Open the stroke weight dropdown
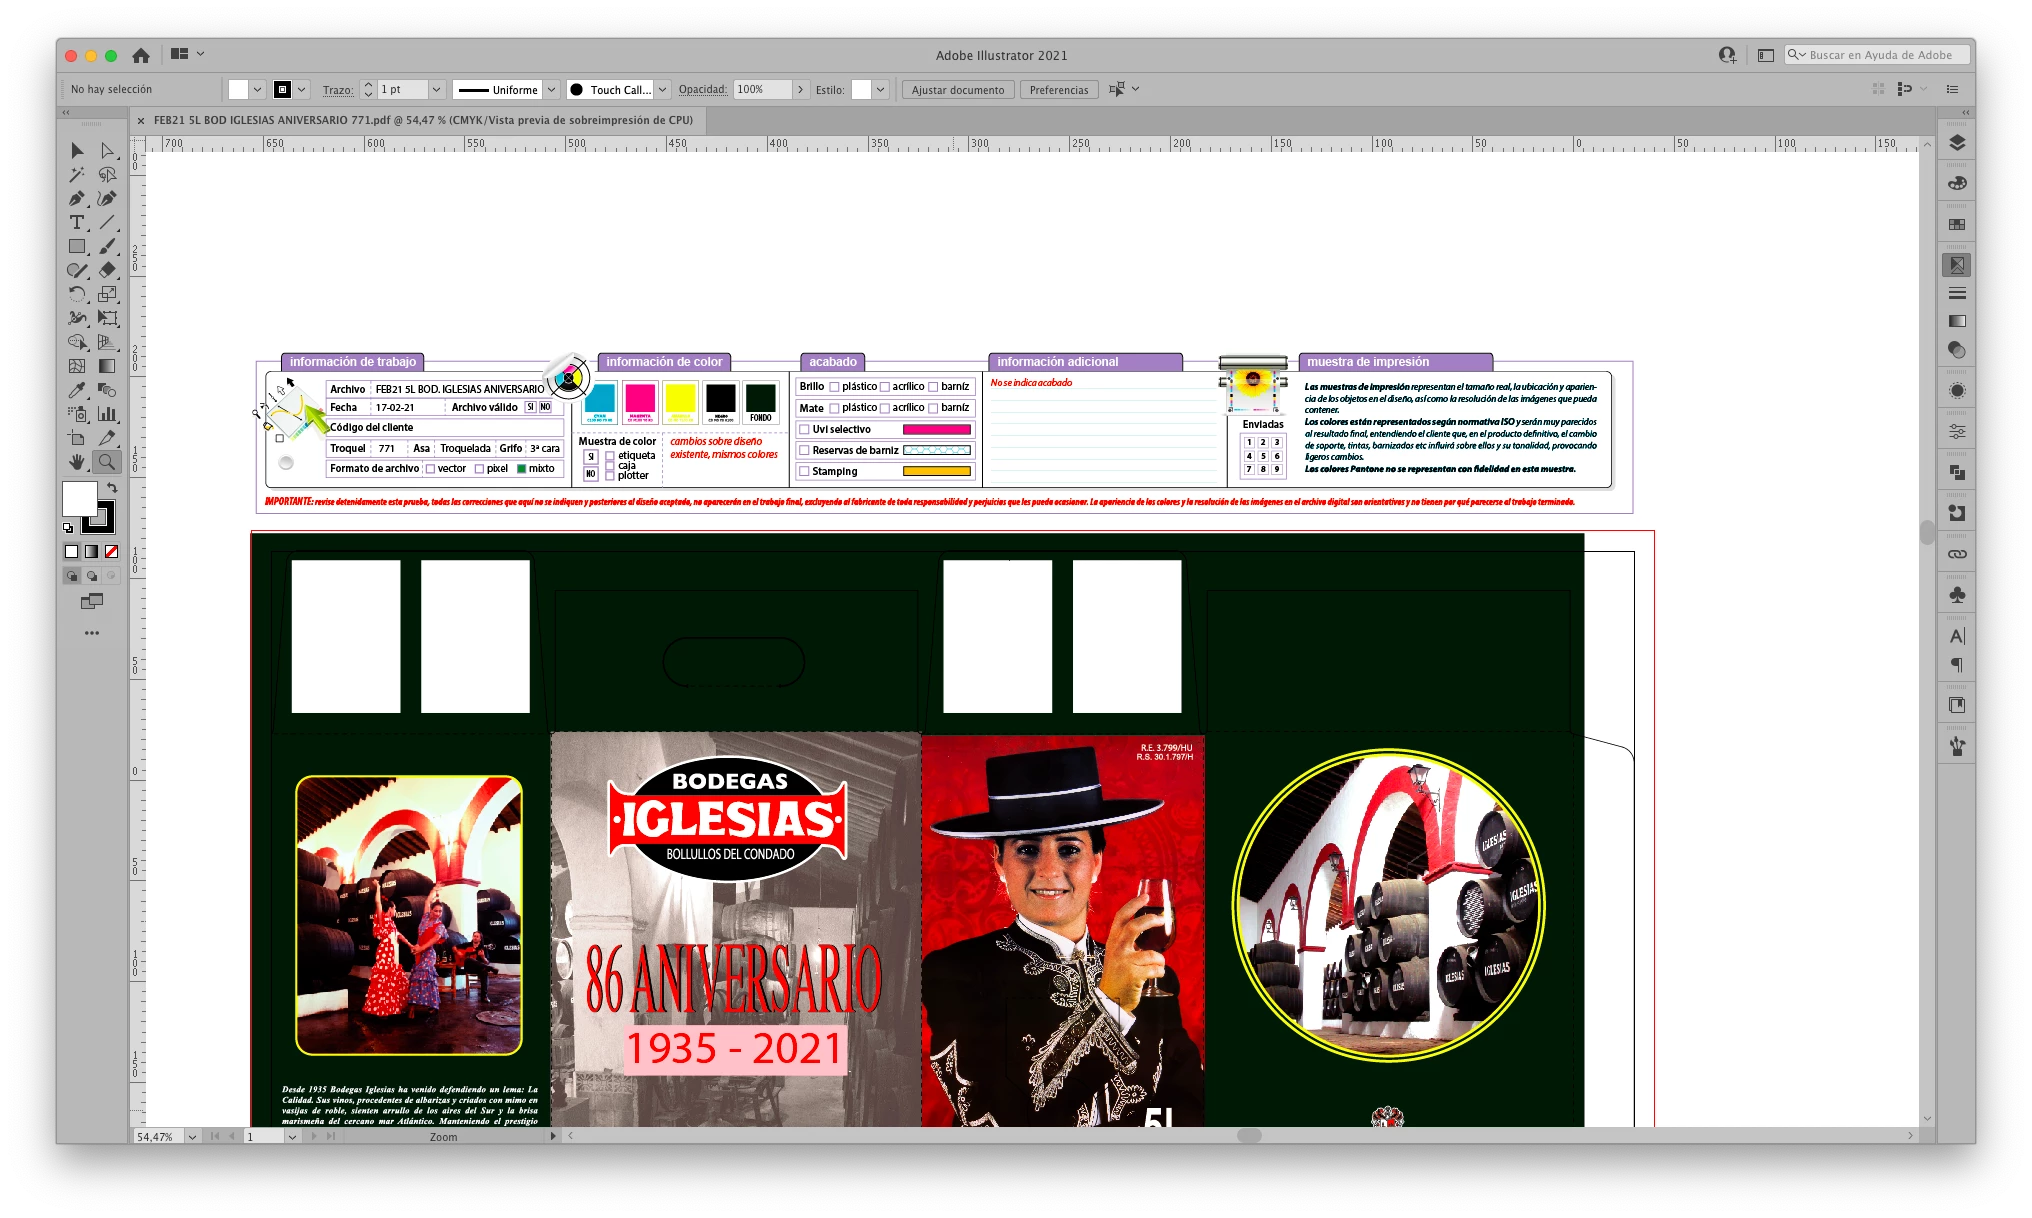Image resolution: width=2032 pixels, height=1218 pixels. (436, 90)
